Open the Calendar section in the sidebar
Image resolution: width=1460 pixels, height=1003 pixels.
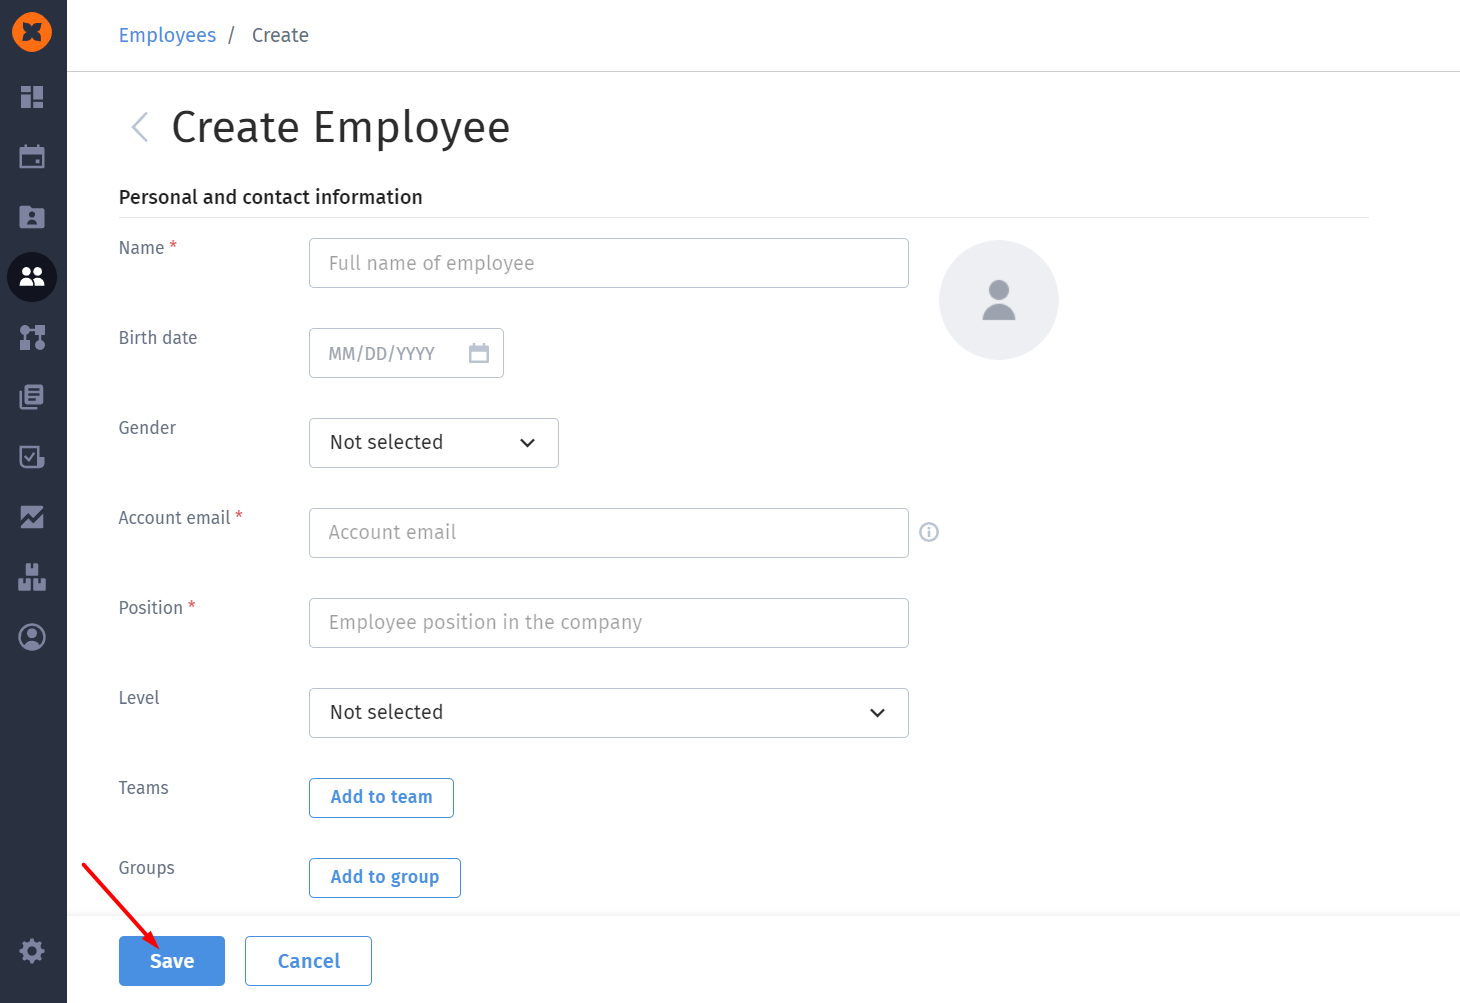(32, 157)
